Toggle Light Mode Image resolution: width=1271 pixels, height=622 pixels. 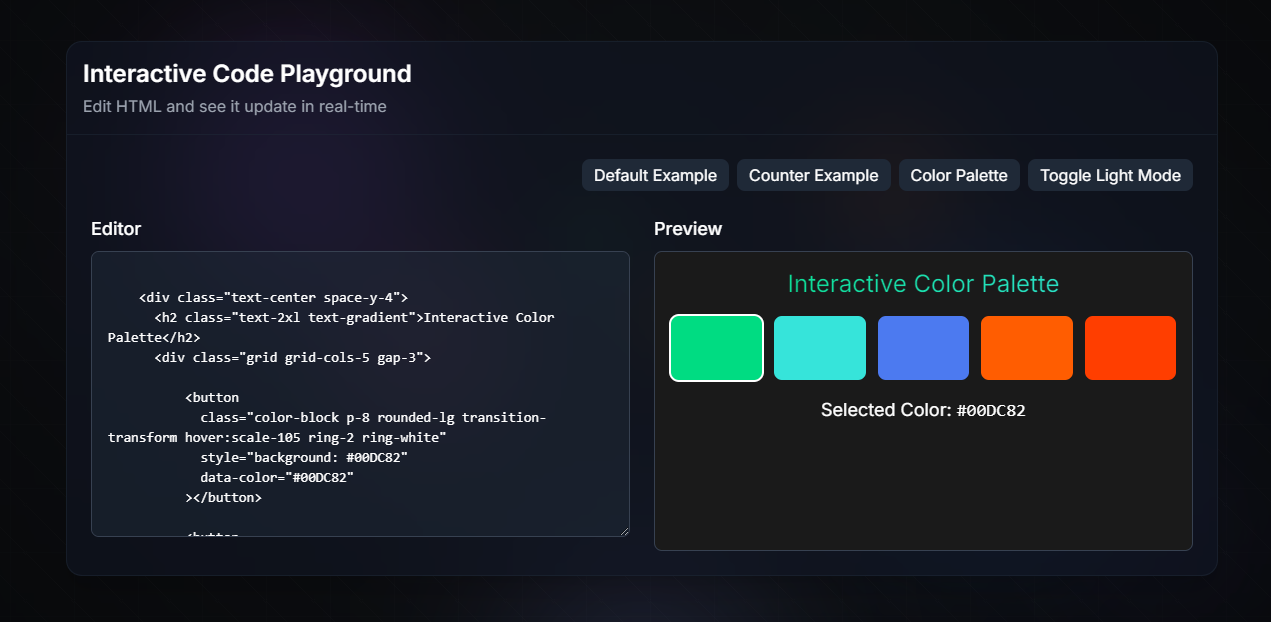[x=1110, y=175]
